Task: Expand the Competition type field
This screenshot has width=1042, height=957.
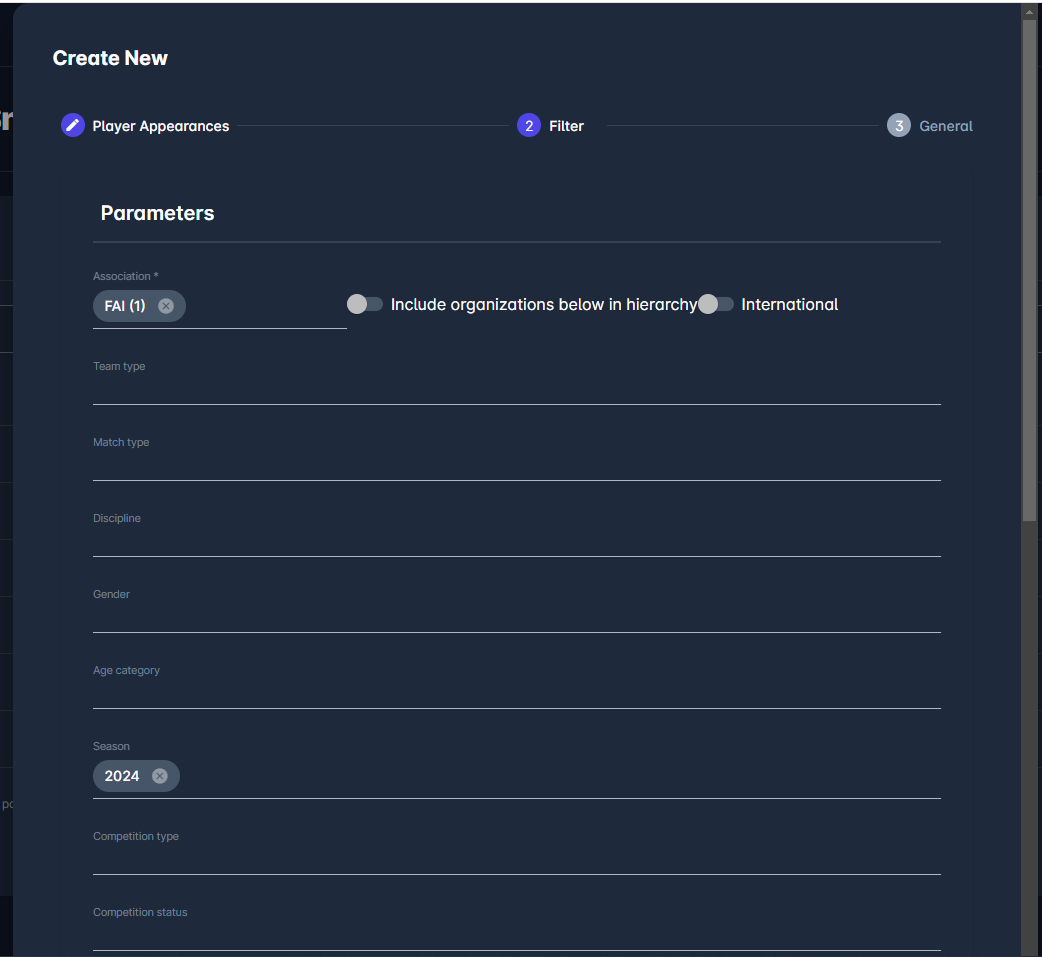Action: pyautogui.click(x=516, y=859)
